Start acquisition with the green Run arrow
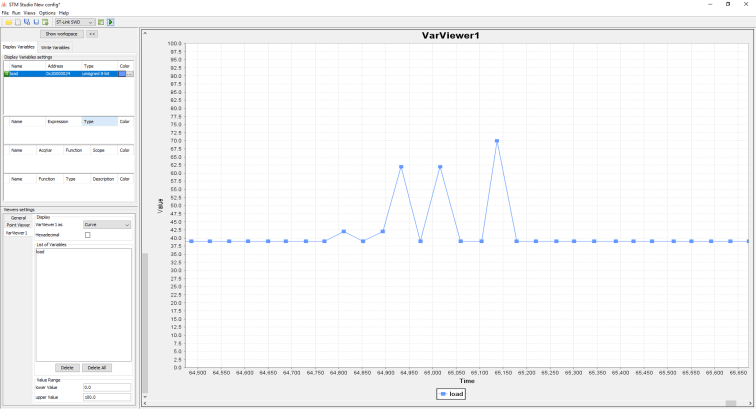This screenshot has height=409, width=756. coord(111,21)
